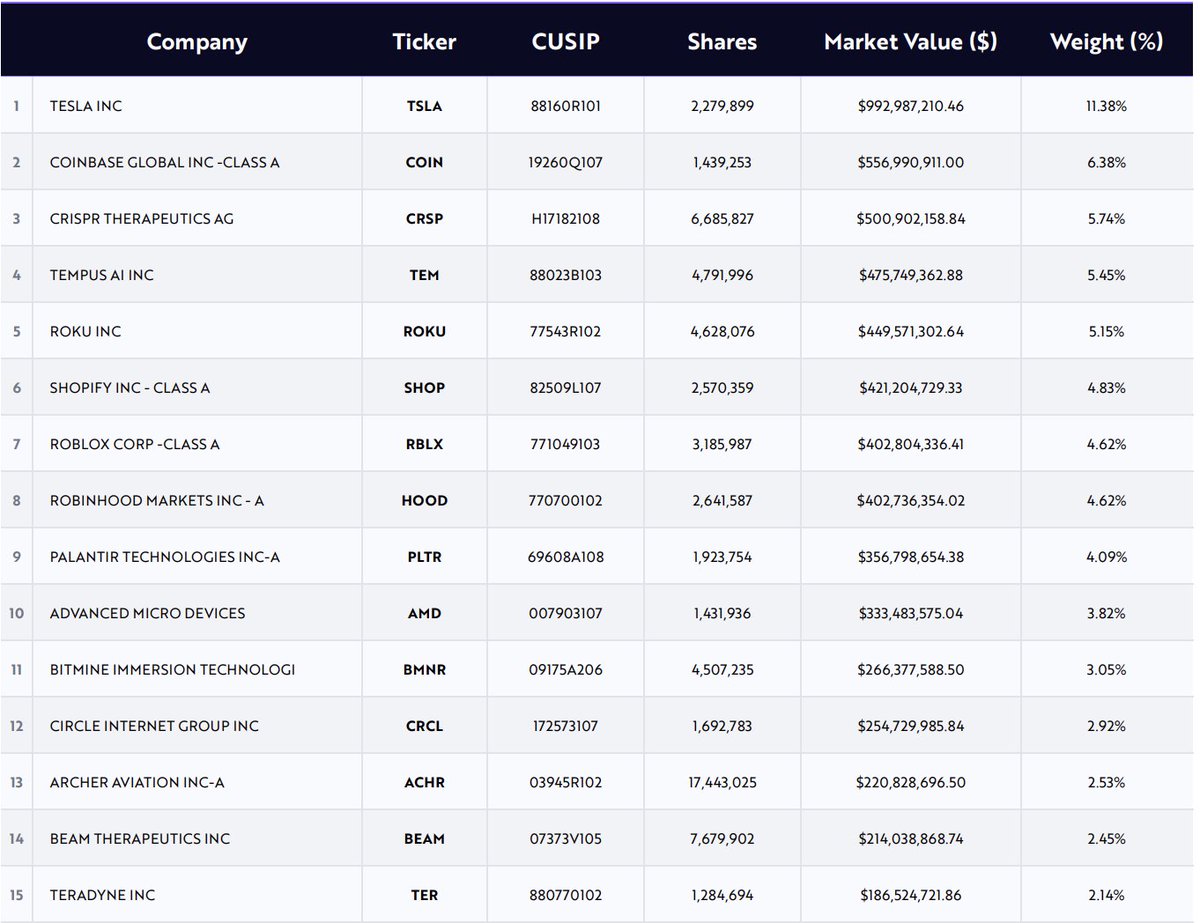Click the AMD market value $333,483,575.04

(x=910, y=613)
